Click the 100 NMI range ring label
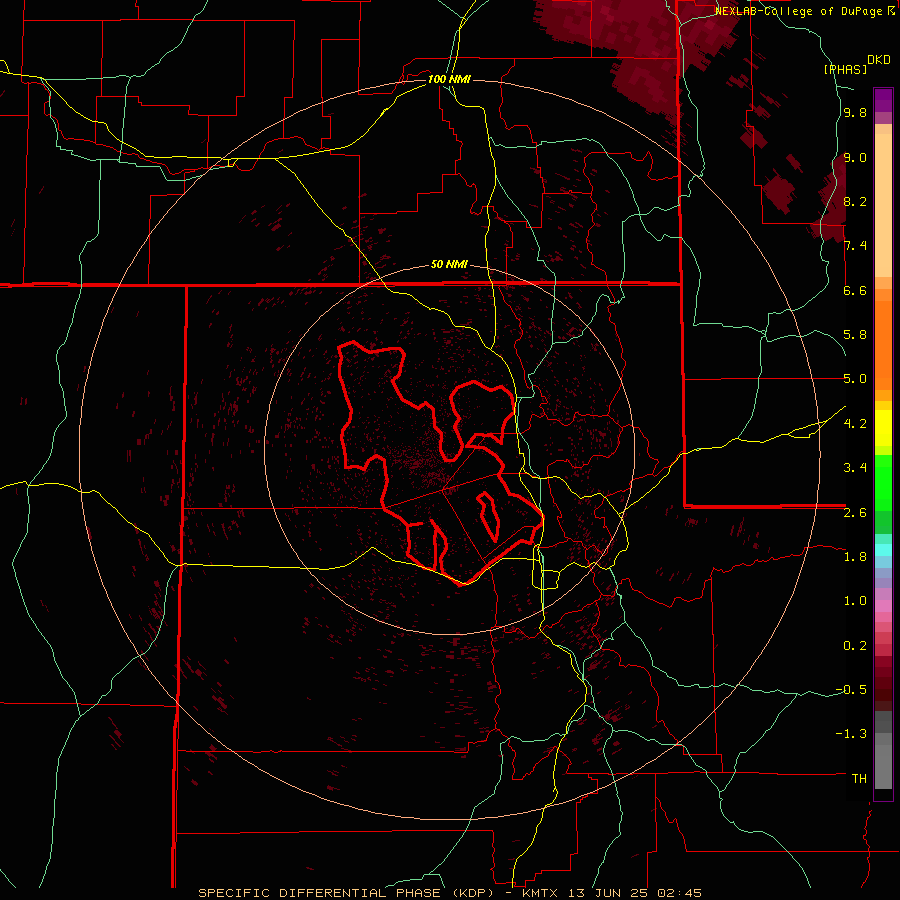The width and height of the screenshot is (900, 900). (x=449, y=79)
